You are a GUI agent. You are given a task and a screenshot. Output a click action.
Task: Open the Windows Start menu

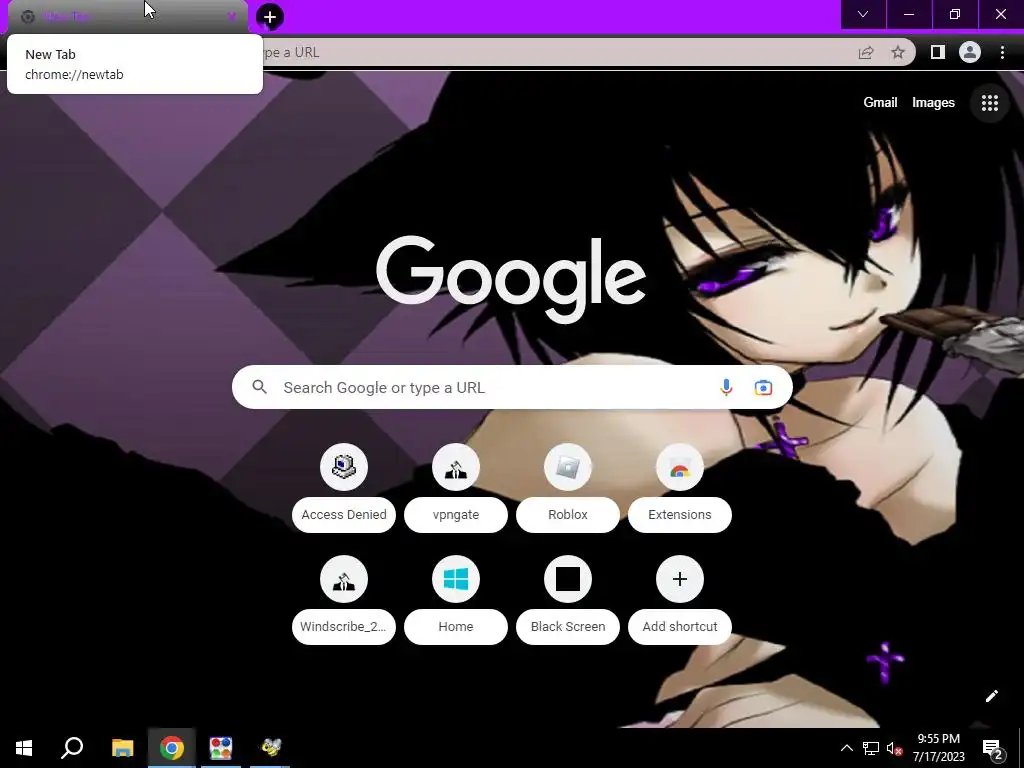[24, 748]
